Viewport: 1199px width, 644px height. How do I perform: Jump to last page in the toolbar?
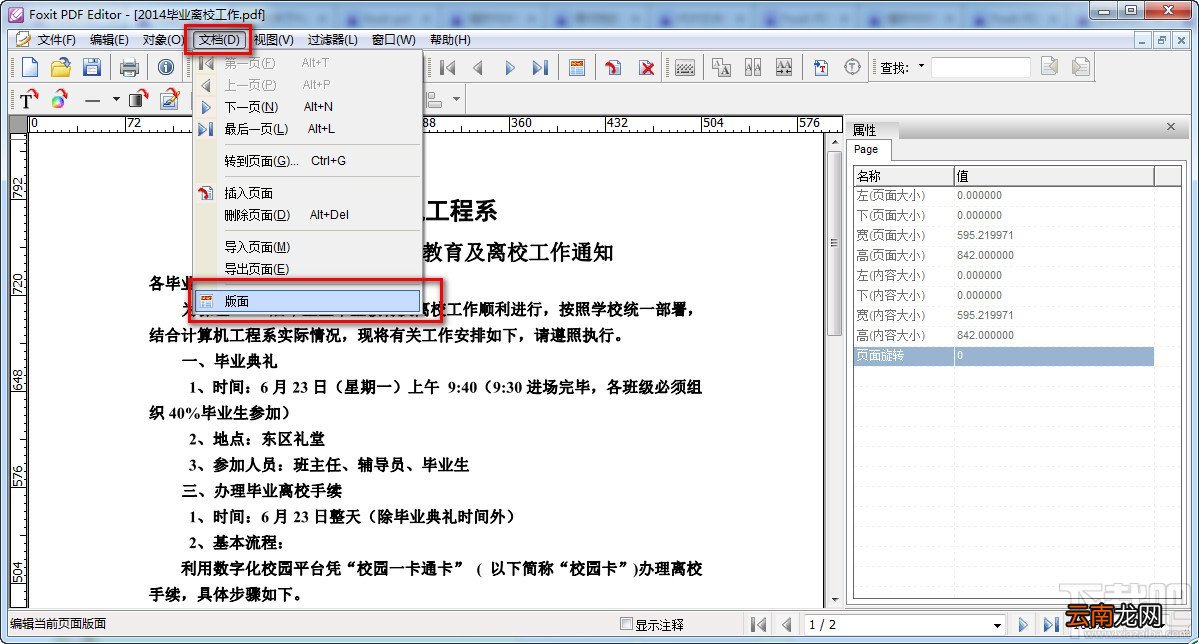click(541, 68)
